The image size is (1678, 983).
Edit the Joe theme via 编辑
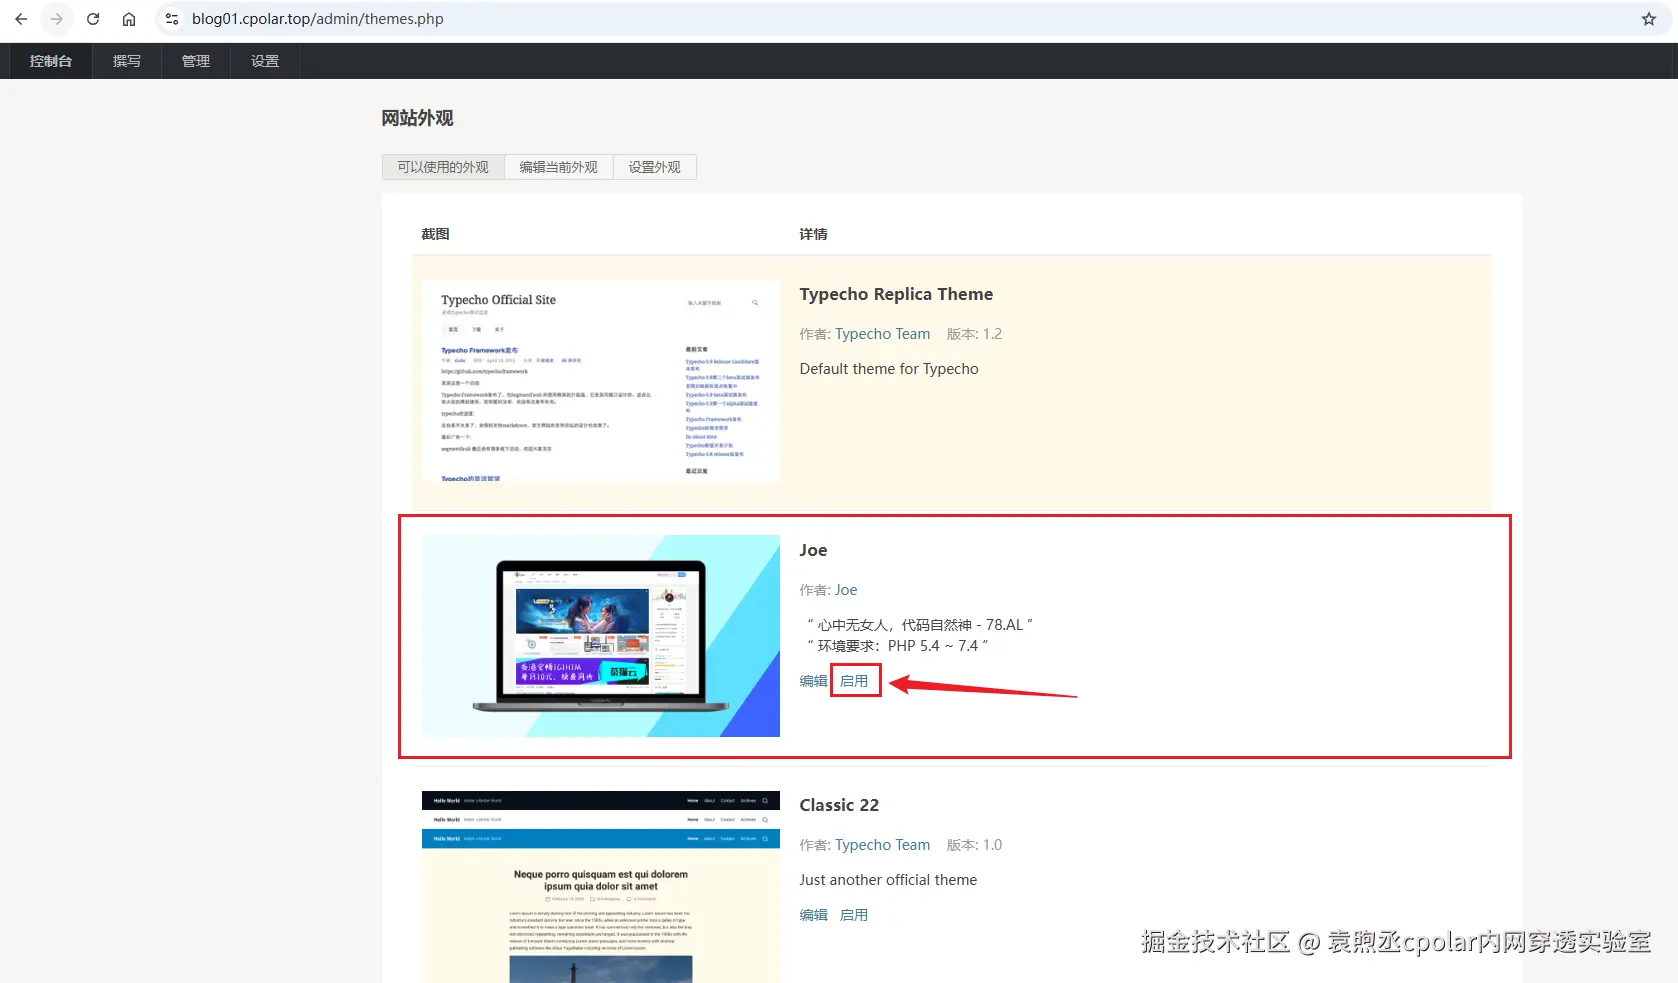click(x=813, y=681)
